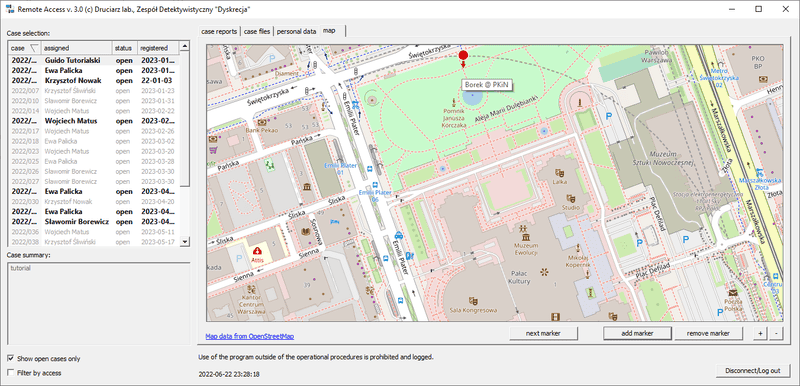Sort by the case column header arrow
This screenshot has width=800, height=386.
click(34, 48)
